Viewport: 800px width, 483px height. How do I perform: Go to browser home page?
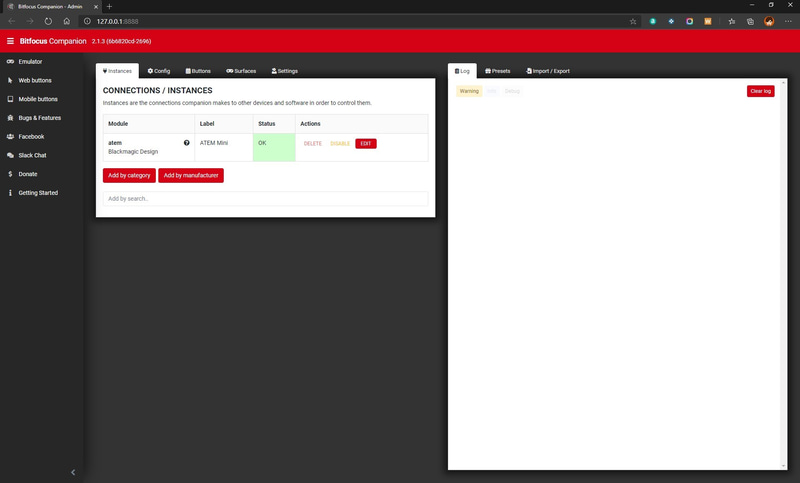[66, 21]
